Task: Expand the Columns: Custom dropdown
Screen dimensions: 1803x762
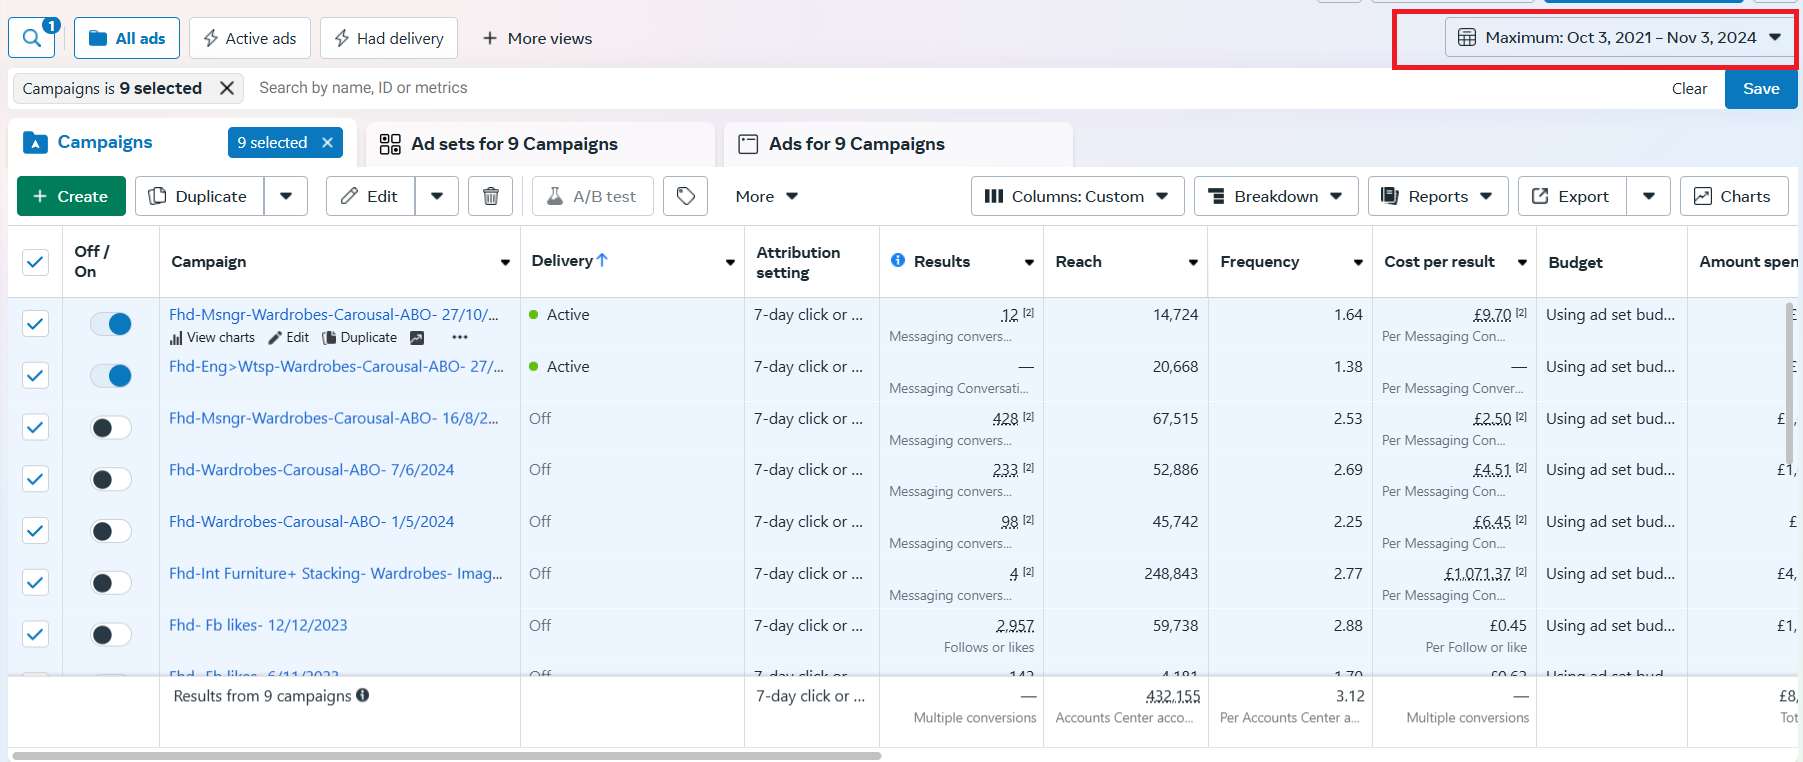Action: (1077, 196)
